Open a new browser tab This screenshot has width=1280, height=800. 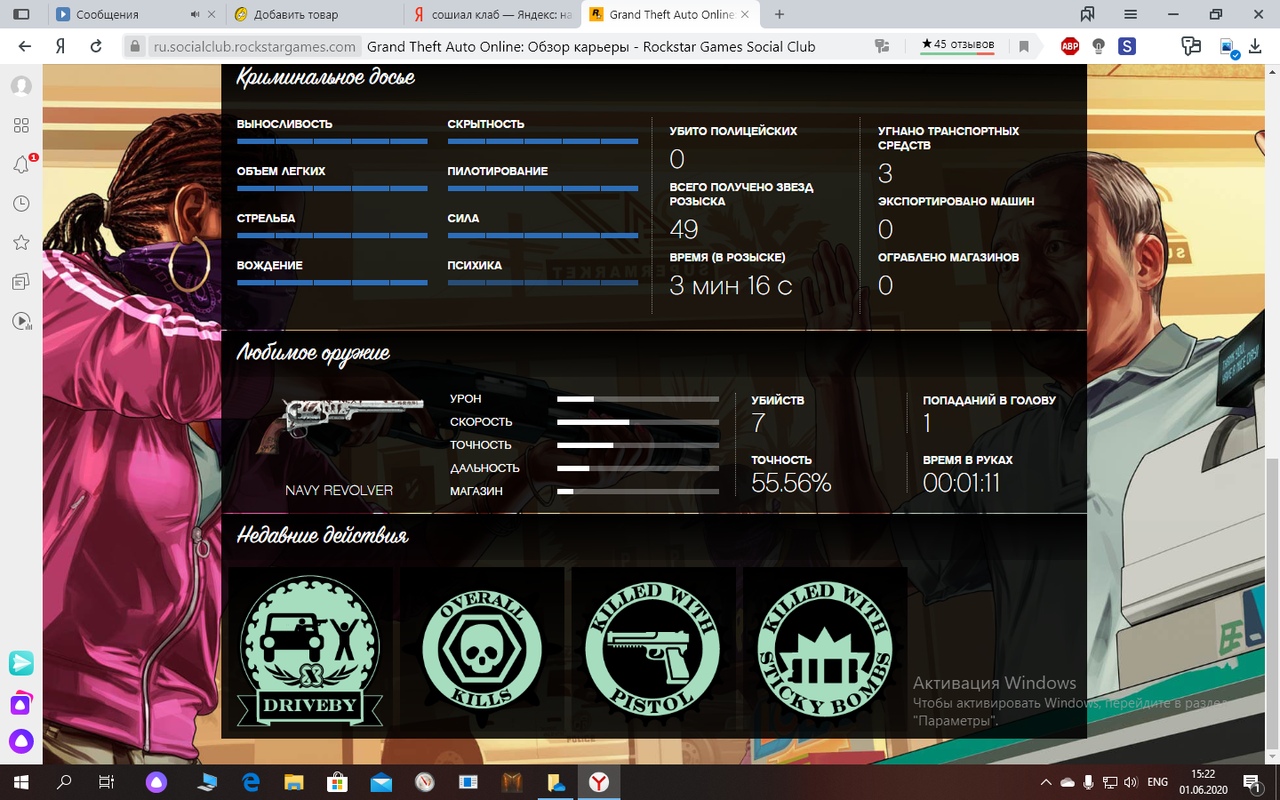[780, 15]
